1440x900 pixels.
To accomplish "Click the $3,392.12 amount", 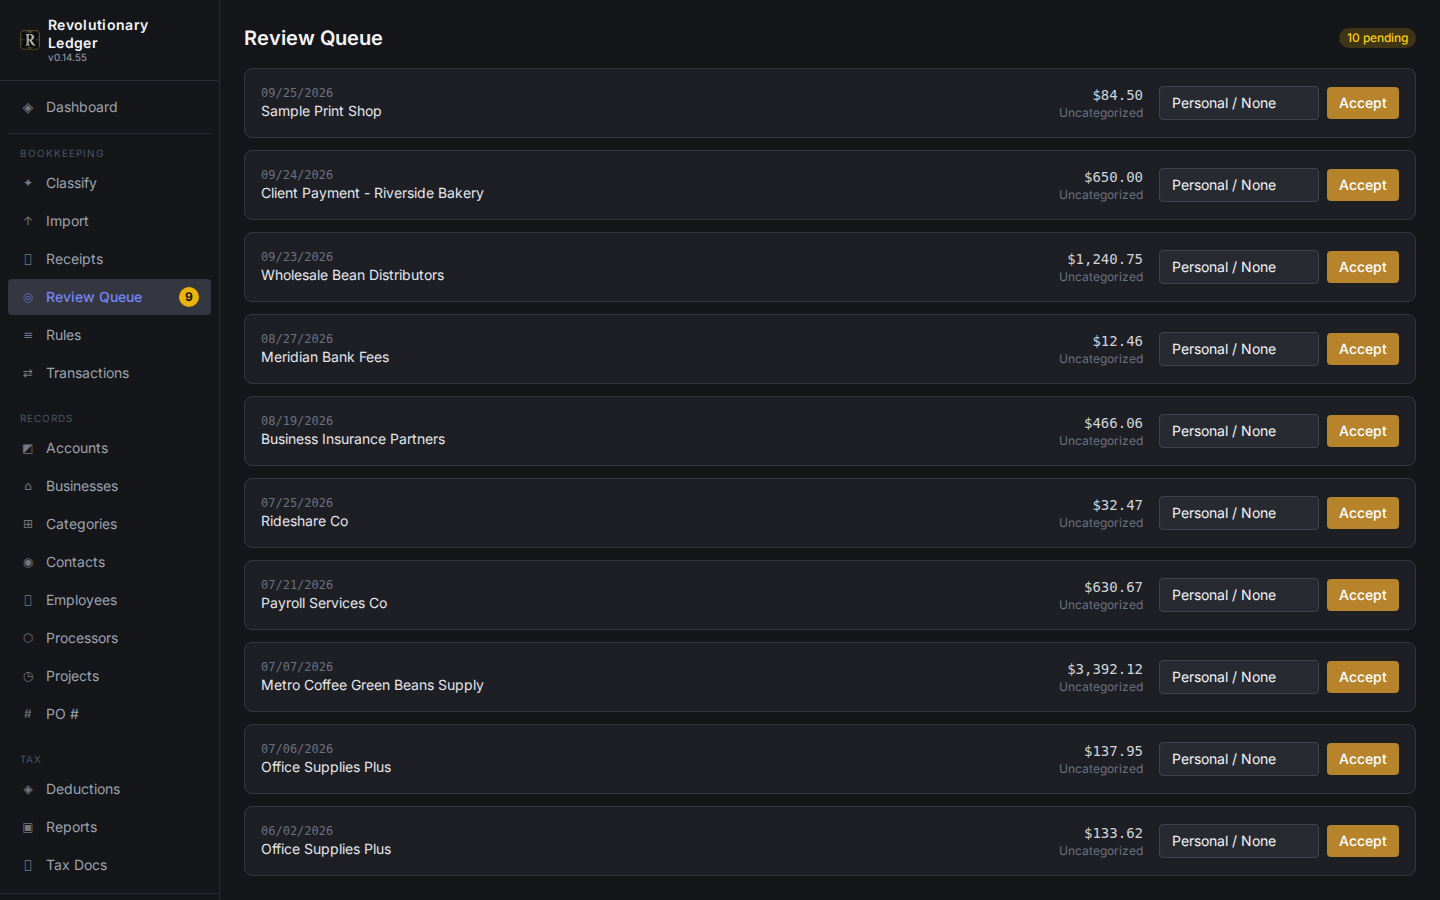I will click(x=1105, y=669).
